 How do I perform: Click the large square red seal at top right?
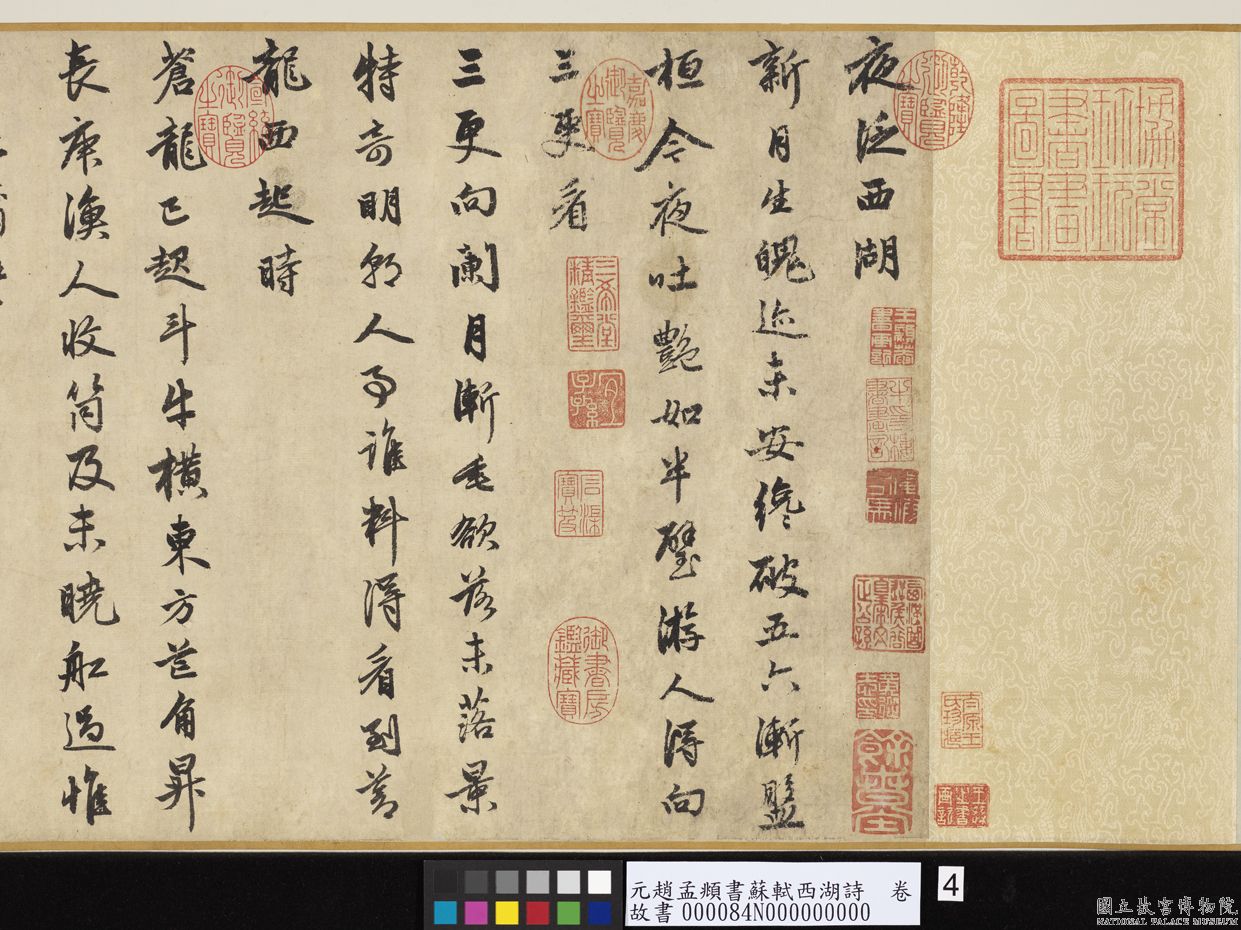(x=1091, y=169)
